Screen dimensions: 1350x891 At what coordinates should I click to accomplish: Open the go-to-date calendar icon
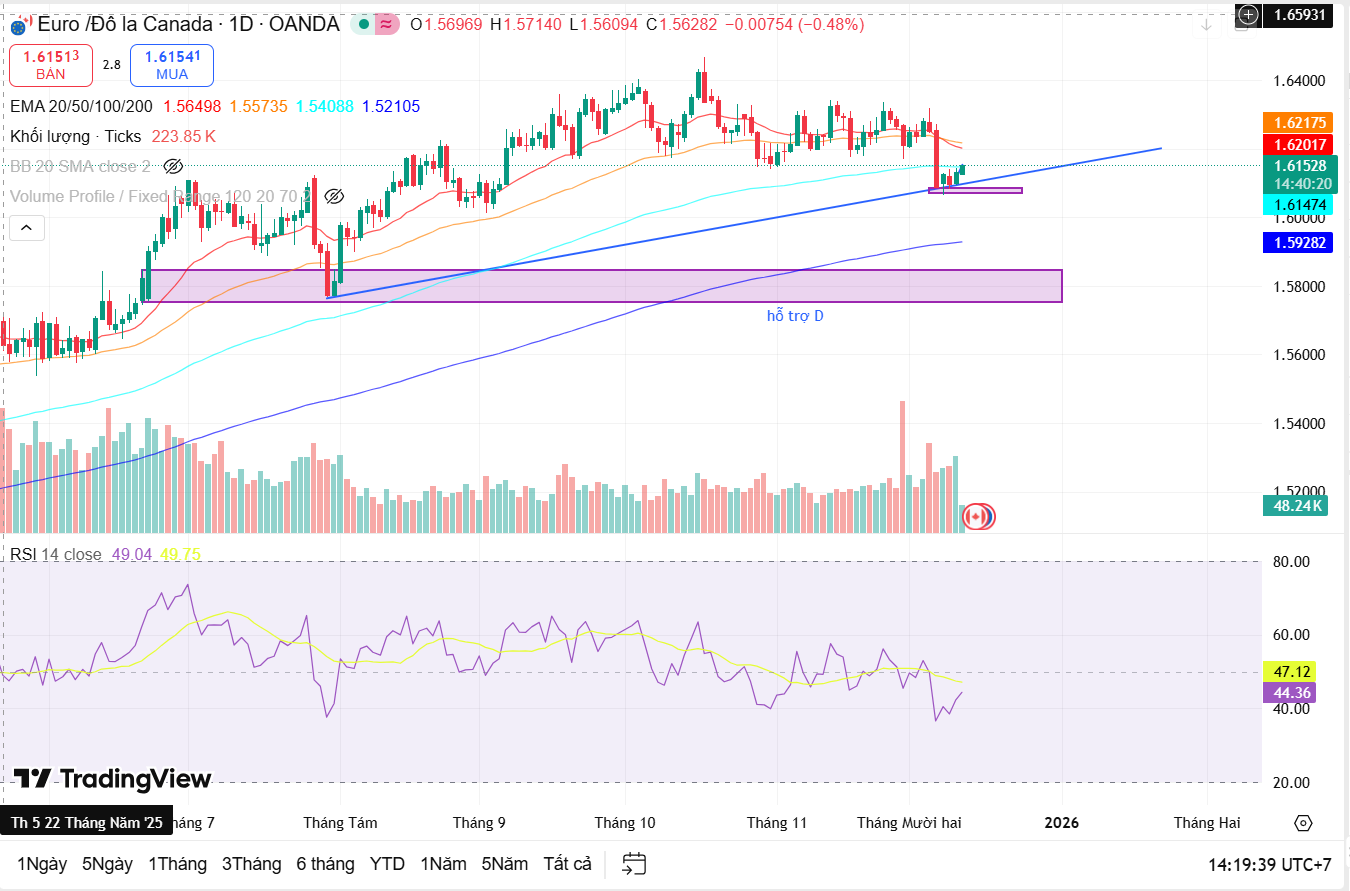click(634, 863)
